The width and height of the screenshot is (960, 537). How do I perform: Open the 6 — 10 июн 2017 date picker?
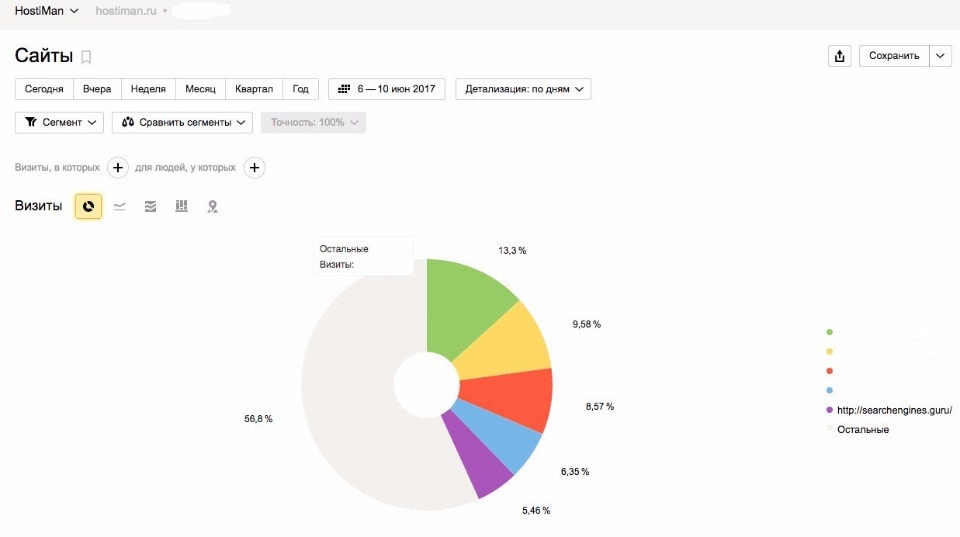[x=387, y=89]
